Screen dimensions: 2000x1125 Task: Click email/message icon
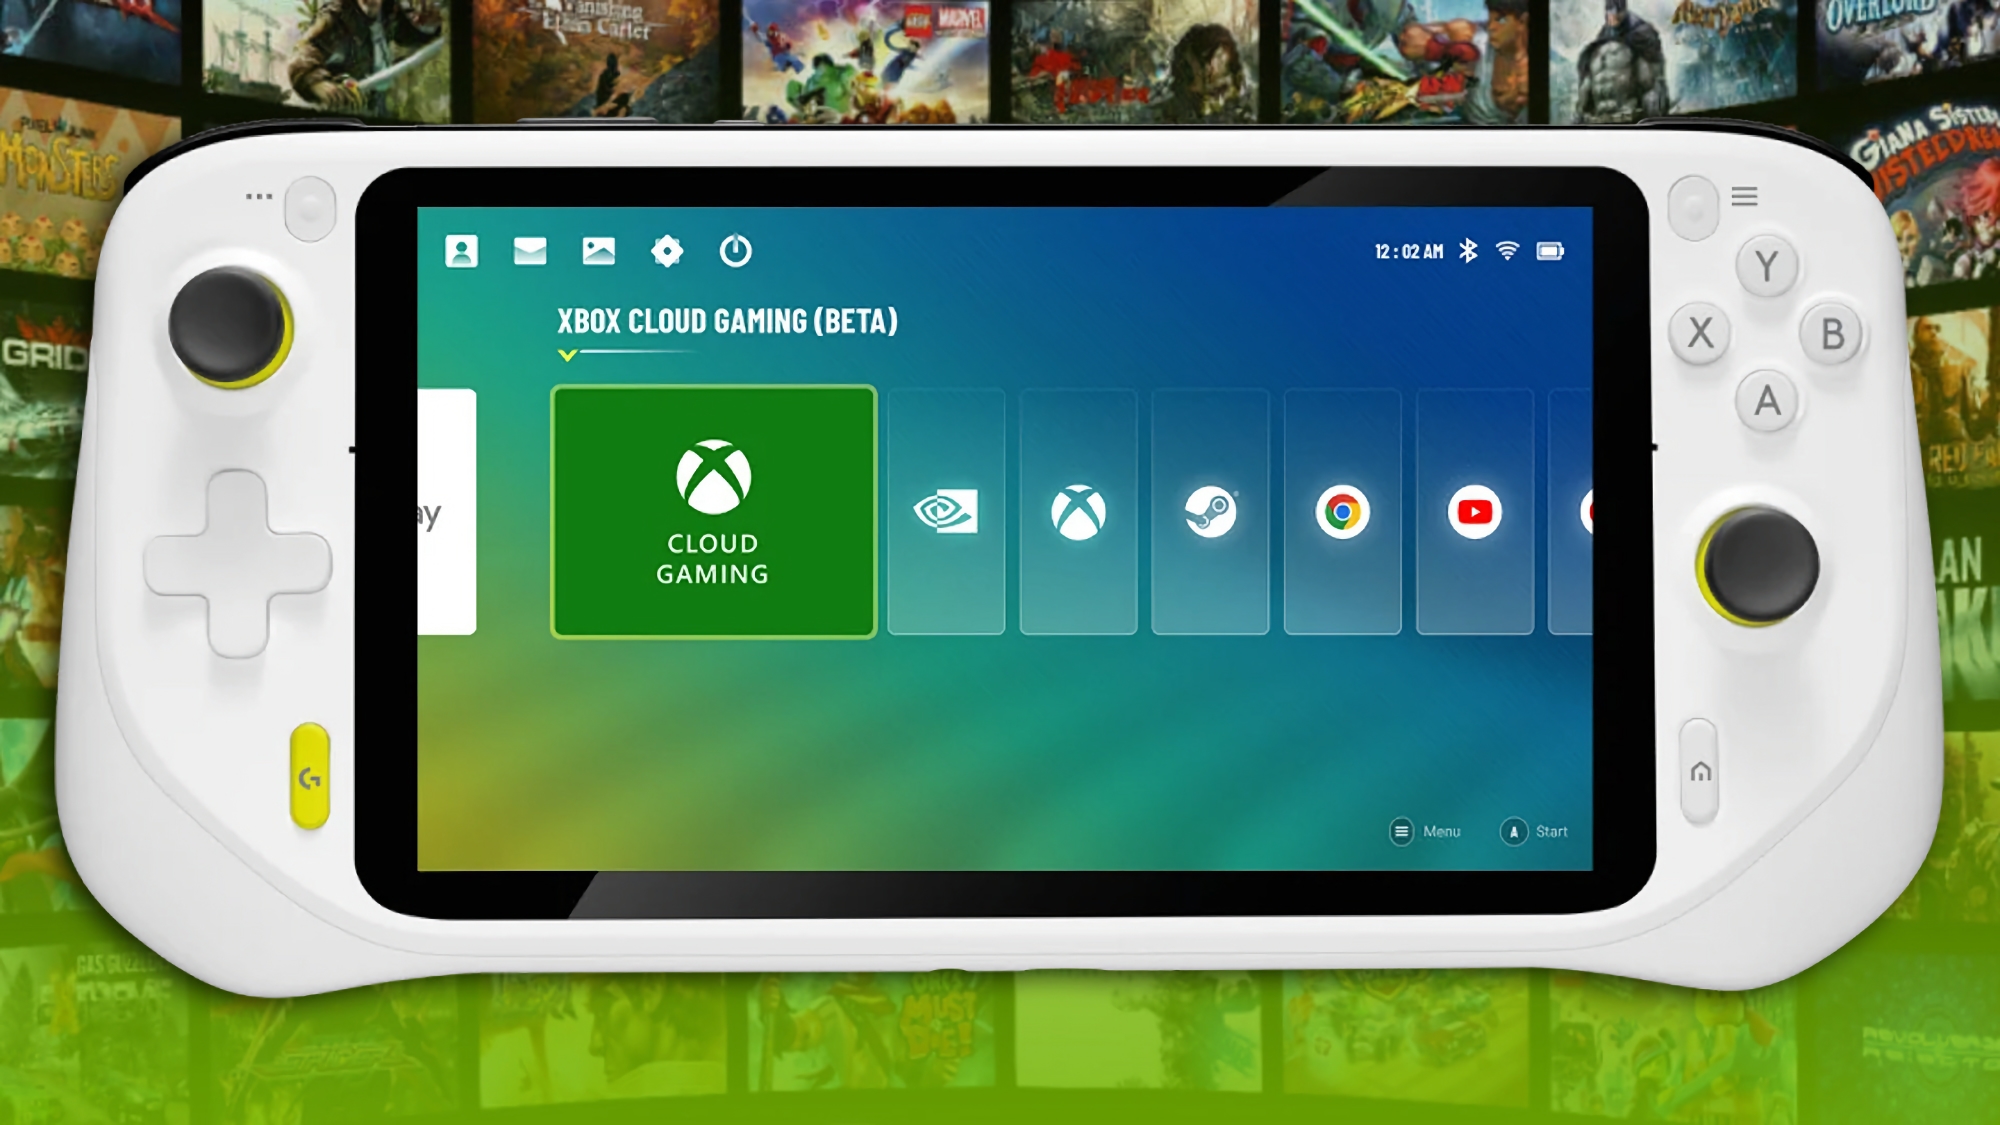529,250
